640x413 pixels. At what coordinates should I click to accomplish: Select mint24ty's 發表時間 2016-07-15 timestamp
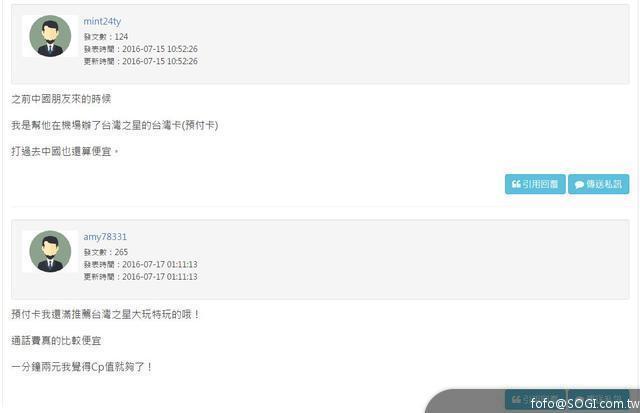[x=160, y=49]
